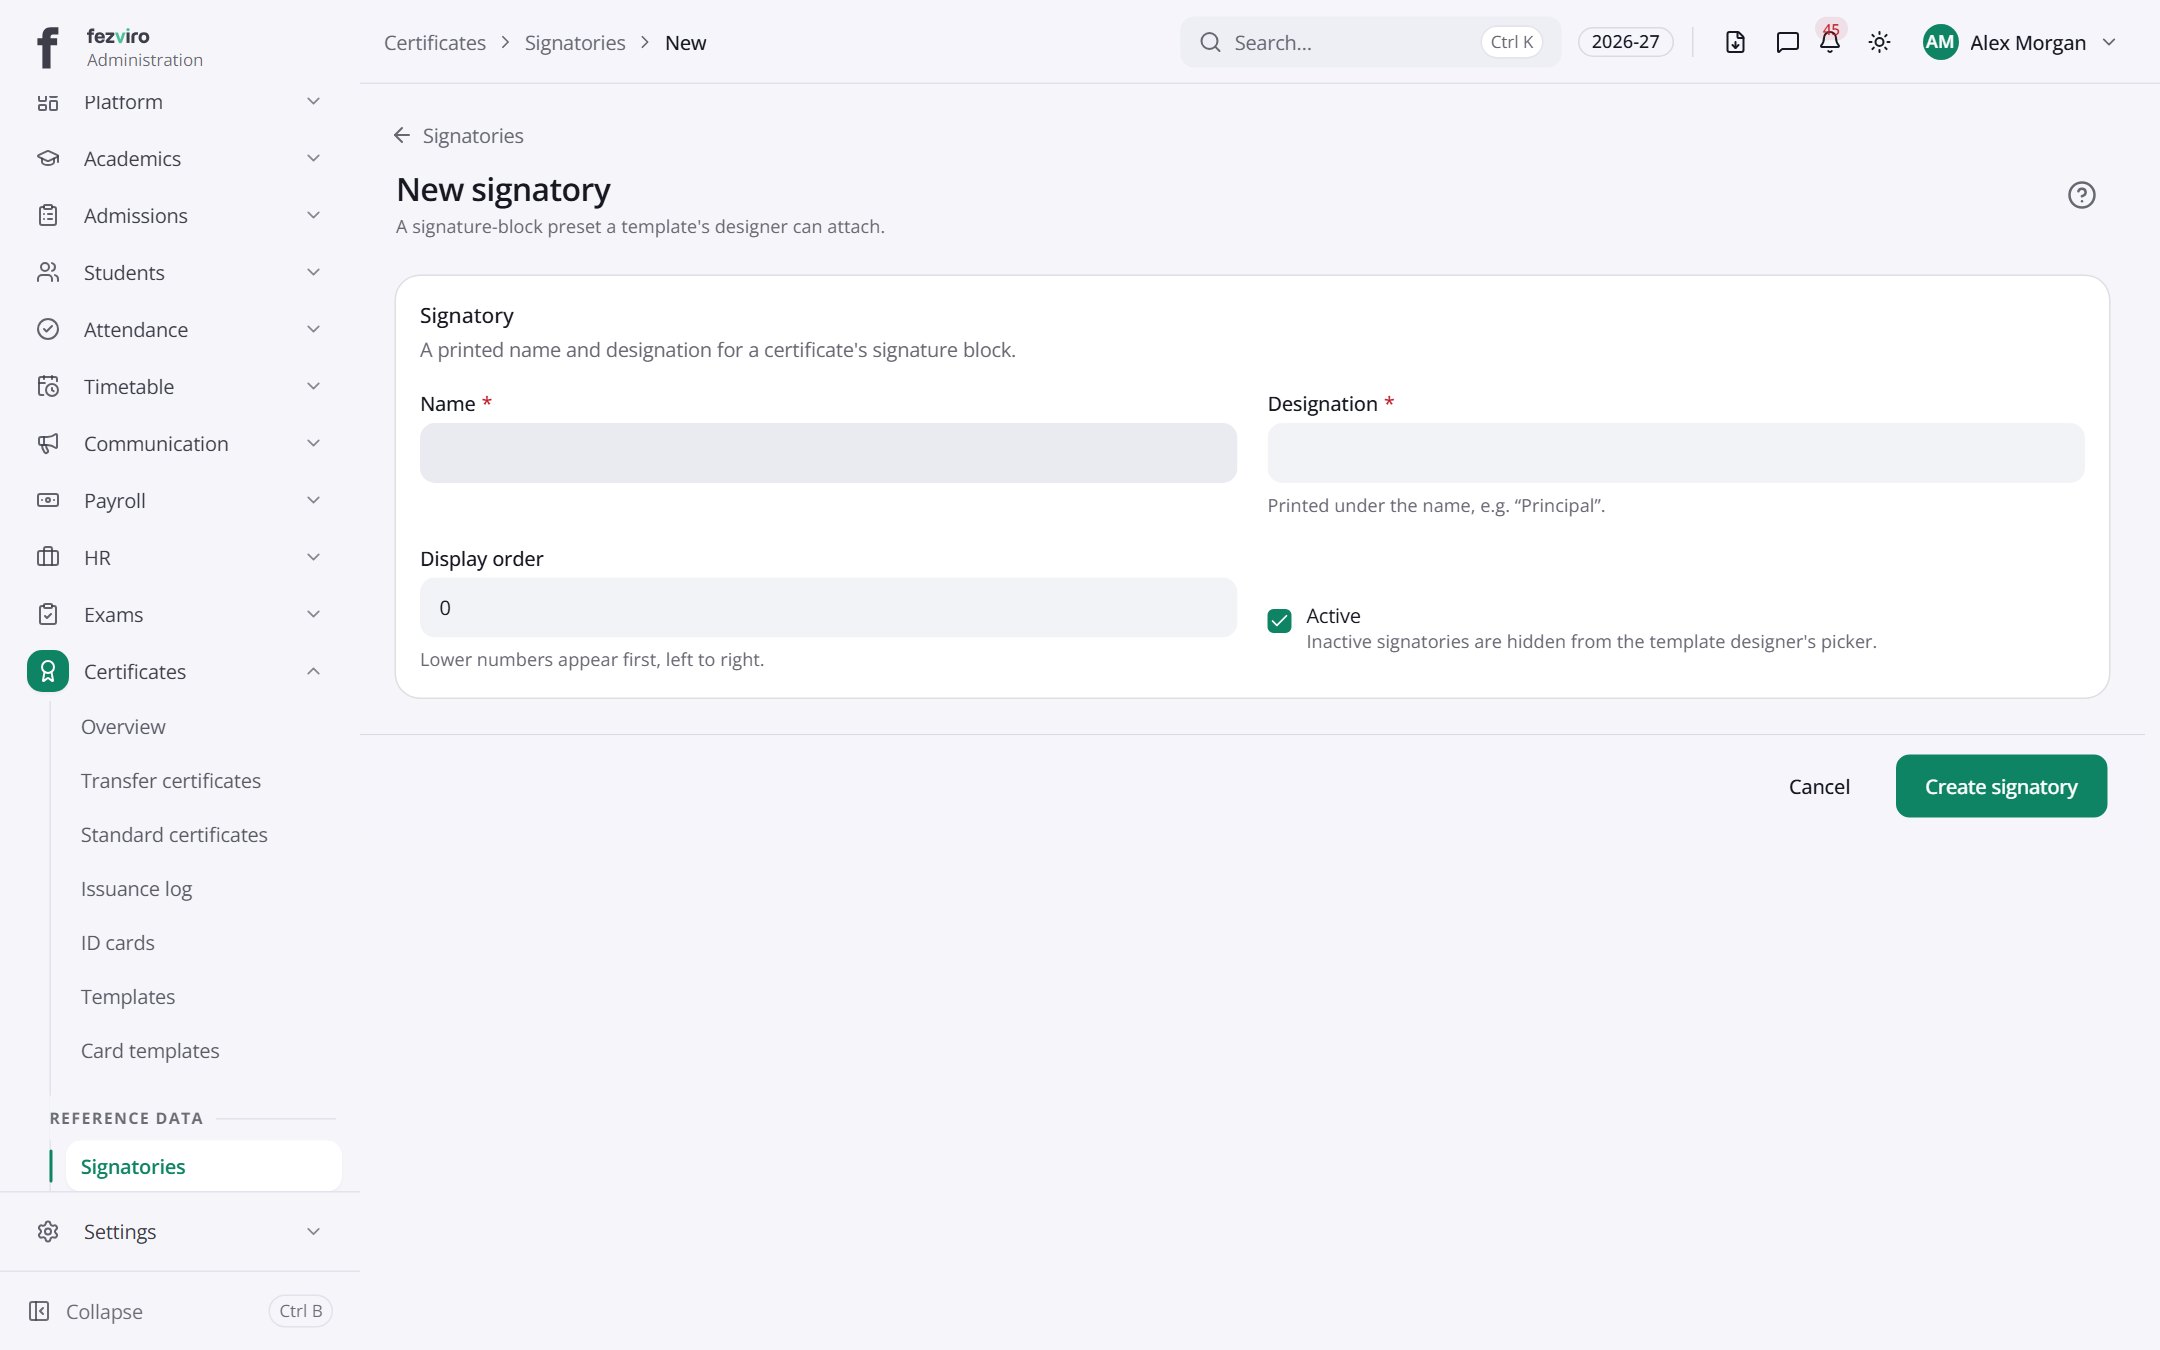Click the Academics graduation cap icon
This screenshot has height=1350, width=2160.
coord(48,159)
